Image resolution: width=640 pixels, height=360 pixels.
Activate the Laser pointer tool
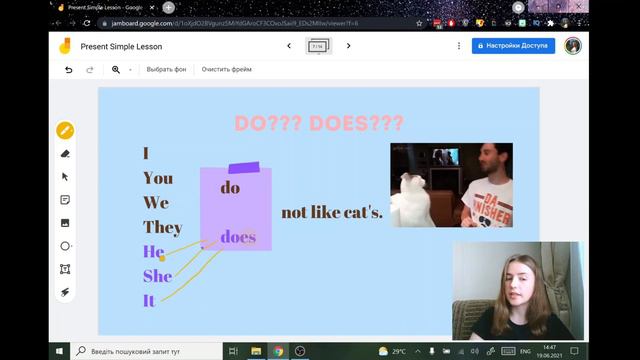tap(65, 292)
